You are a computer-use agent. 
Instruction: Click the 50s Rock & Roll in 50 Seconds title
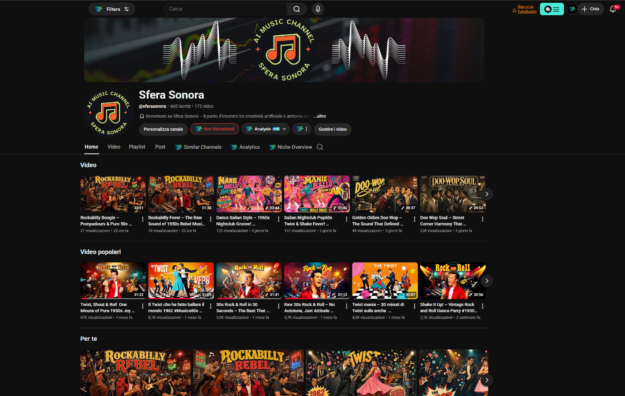pyautogui.click(x=243, y=307)
